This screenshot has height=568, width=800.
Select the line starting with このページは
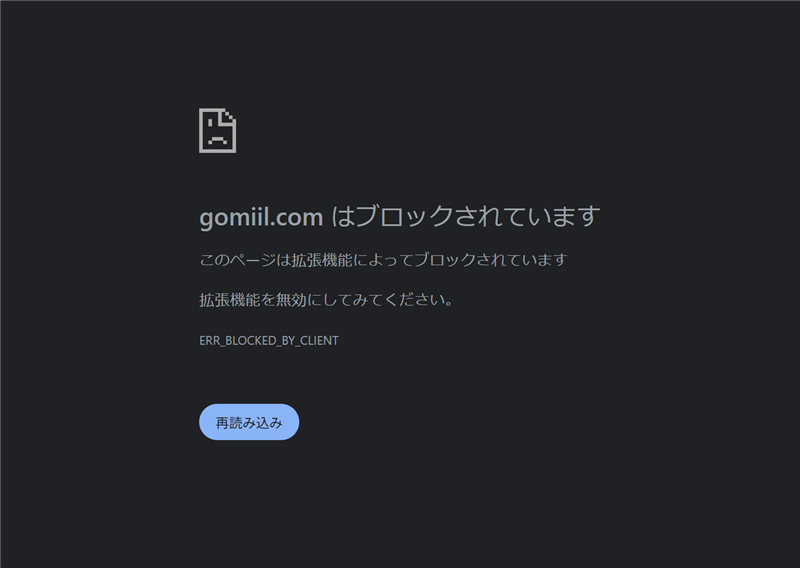[x=383, y=260]
